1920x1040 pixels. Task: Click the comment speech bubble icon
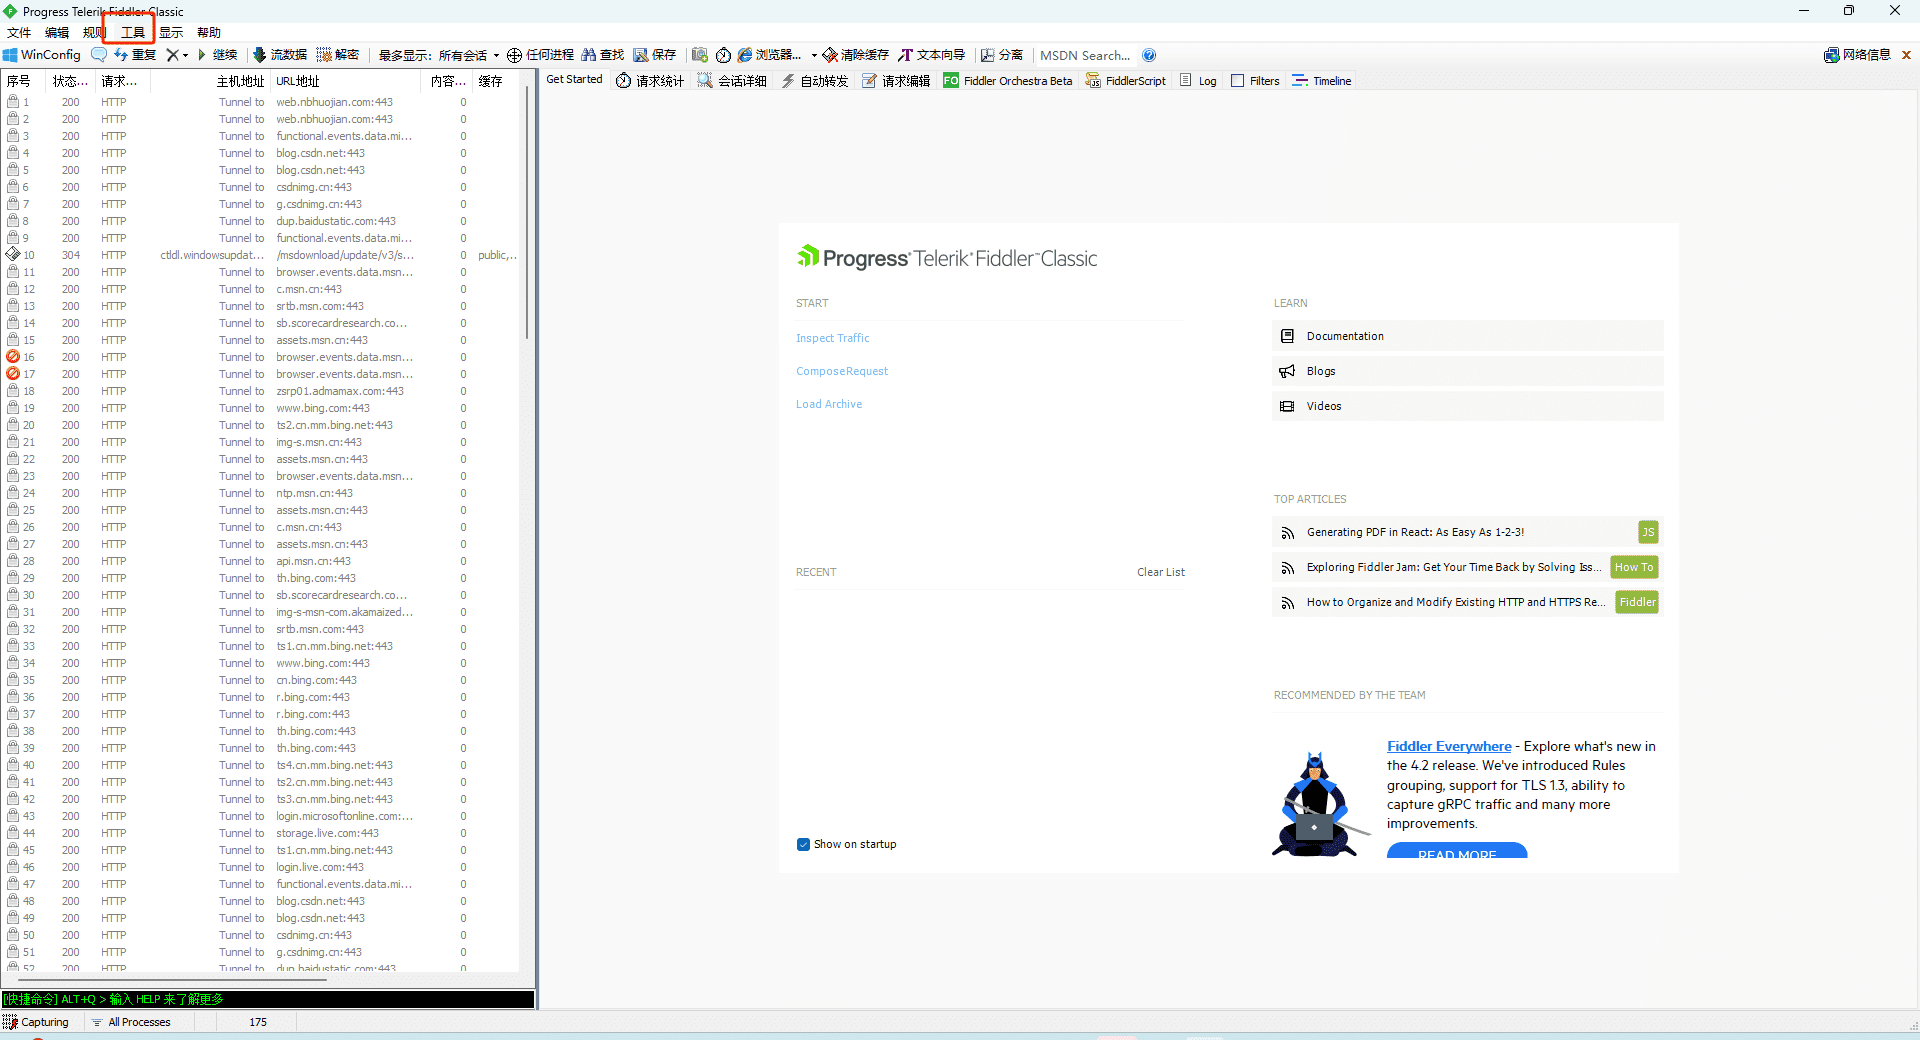tap(99, 55)
